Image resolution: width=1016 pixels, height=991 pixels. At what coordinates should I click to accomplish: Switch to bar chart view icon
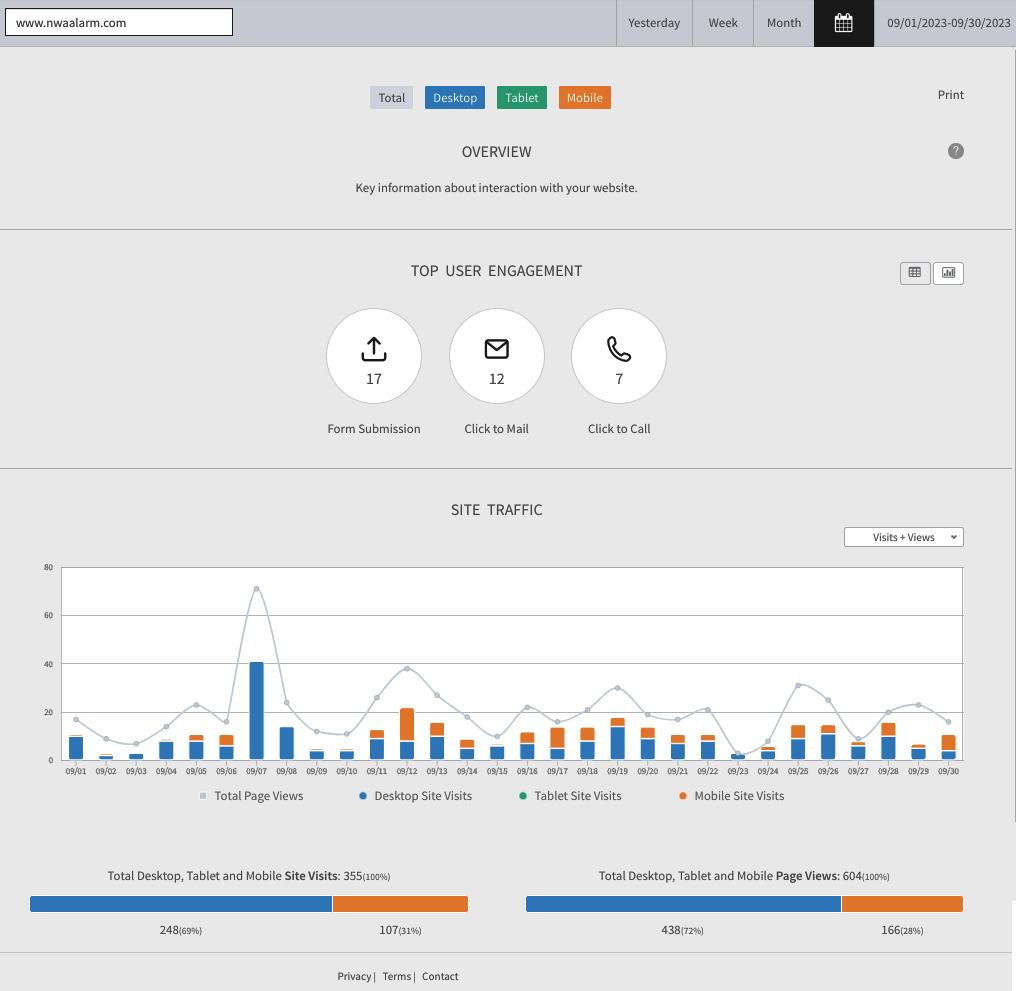948,273
